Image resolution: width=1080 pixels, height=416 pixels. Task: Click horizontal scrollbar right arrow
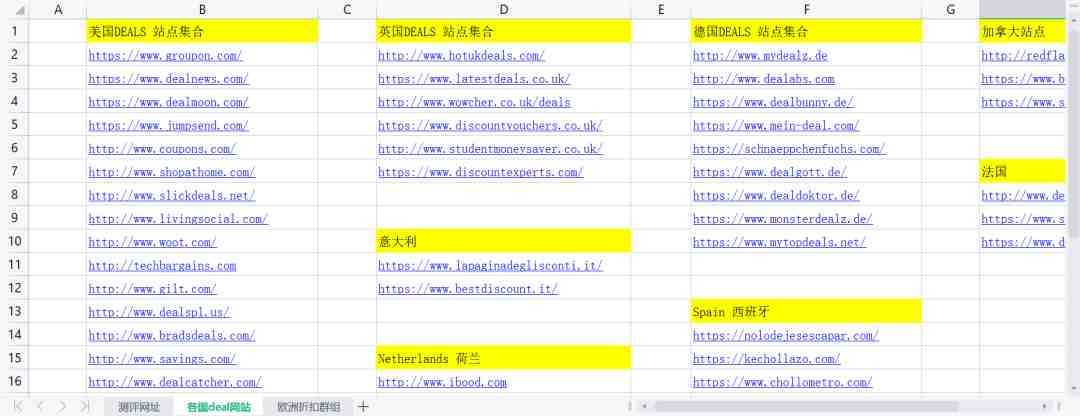click(x=1045, y=406)
